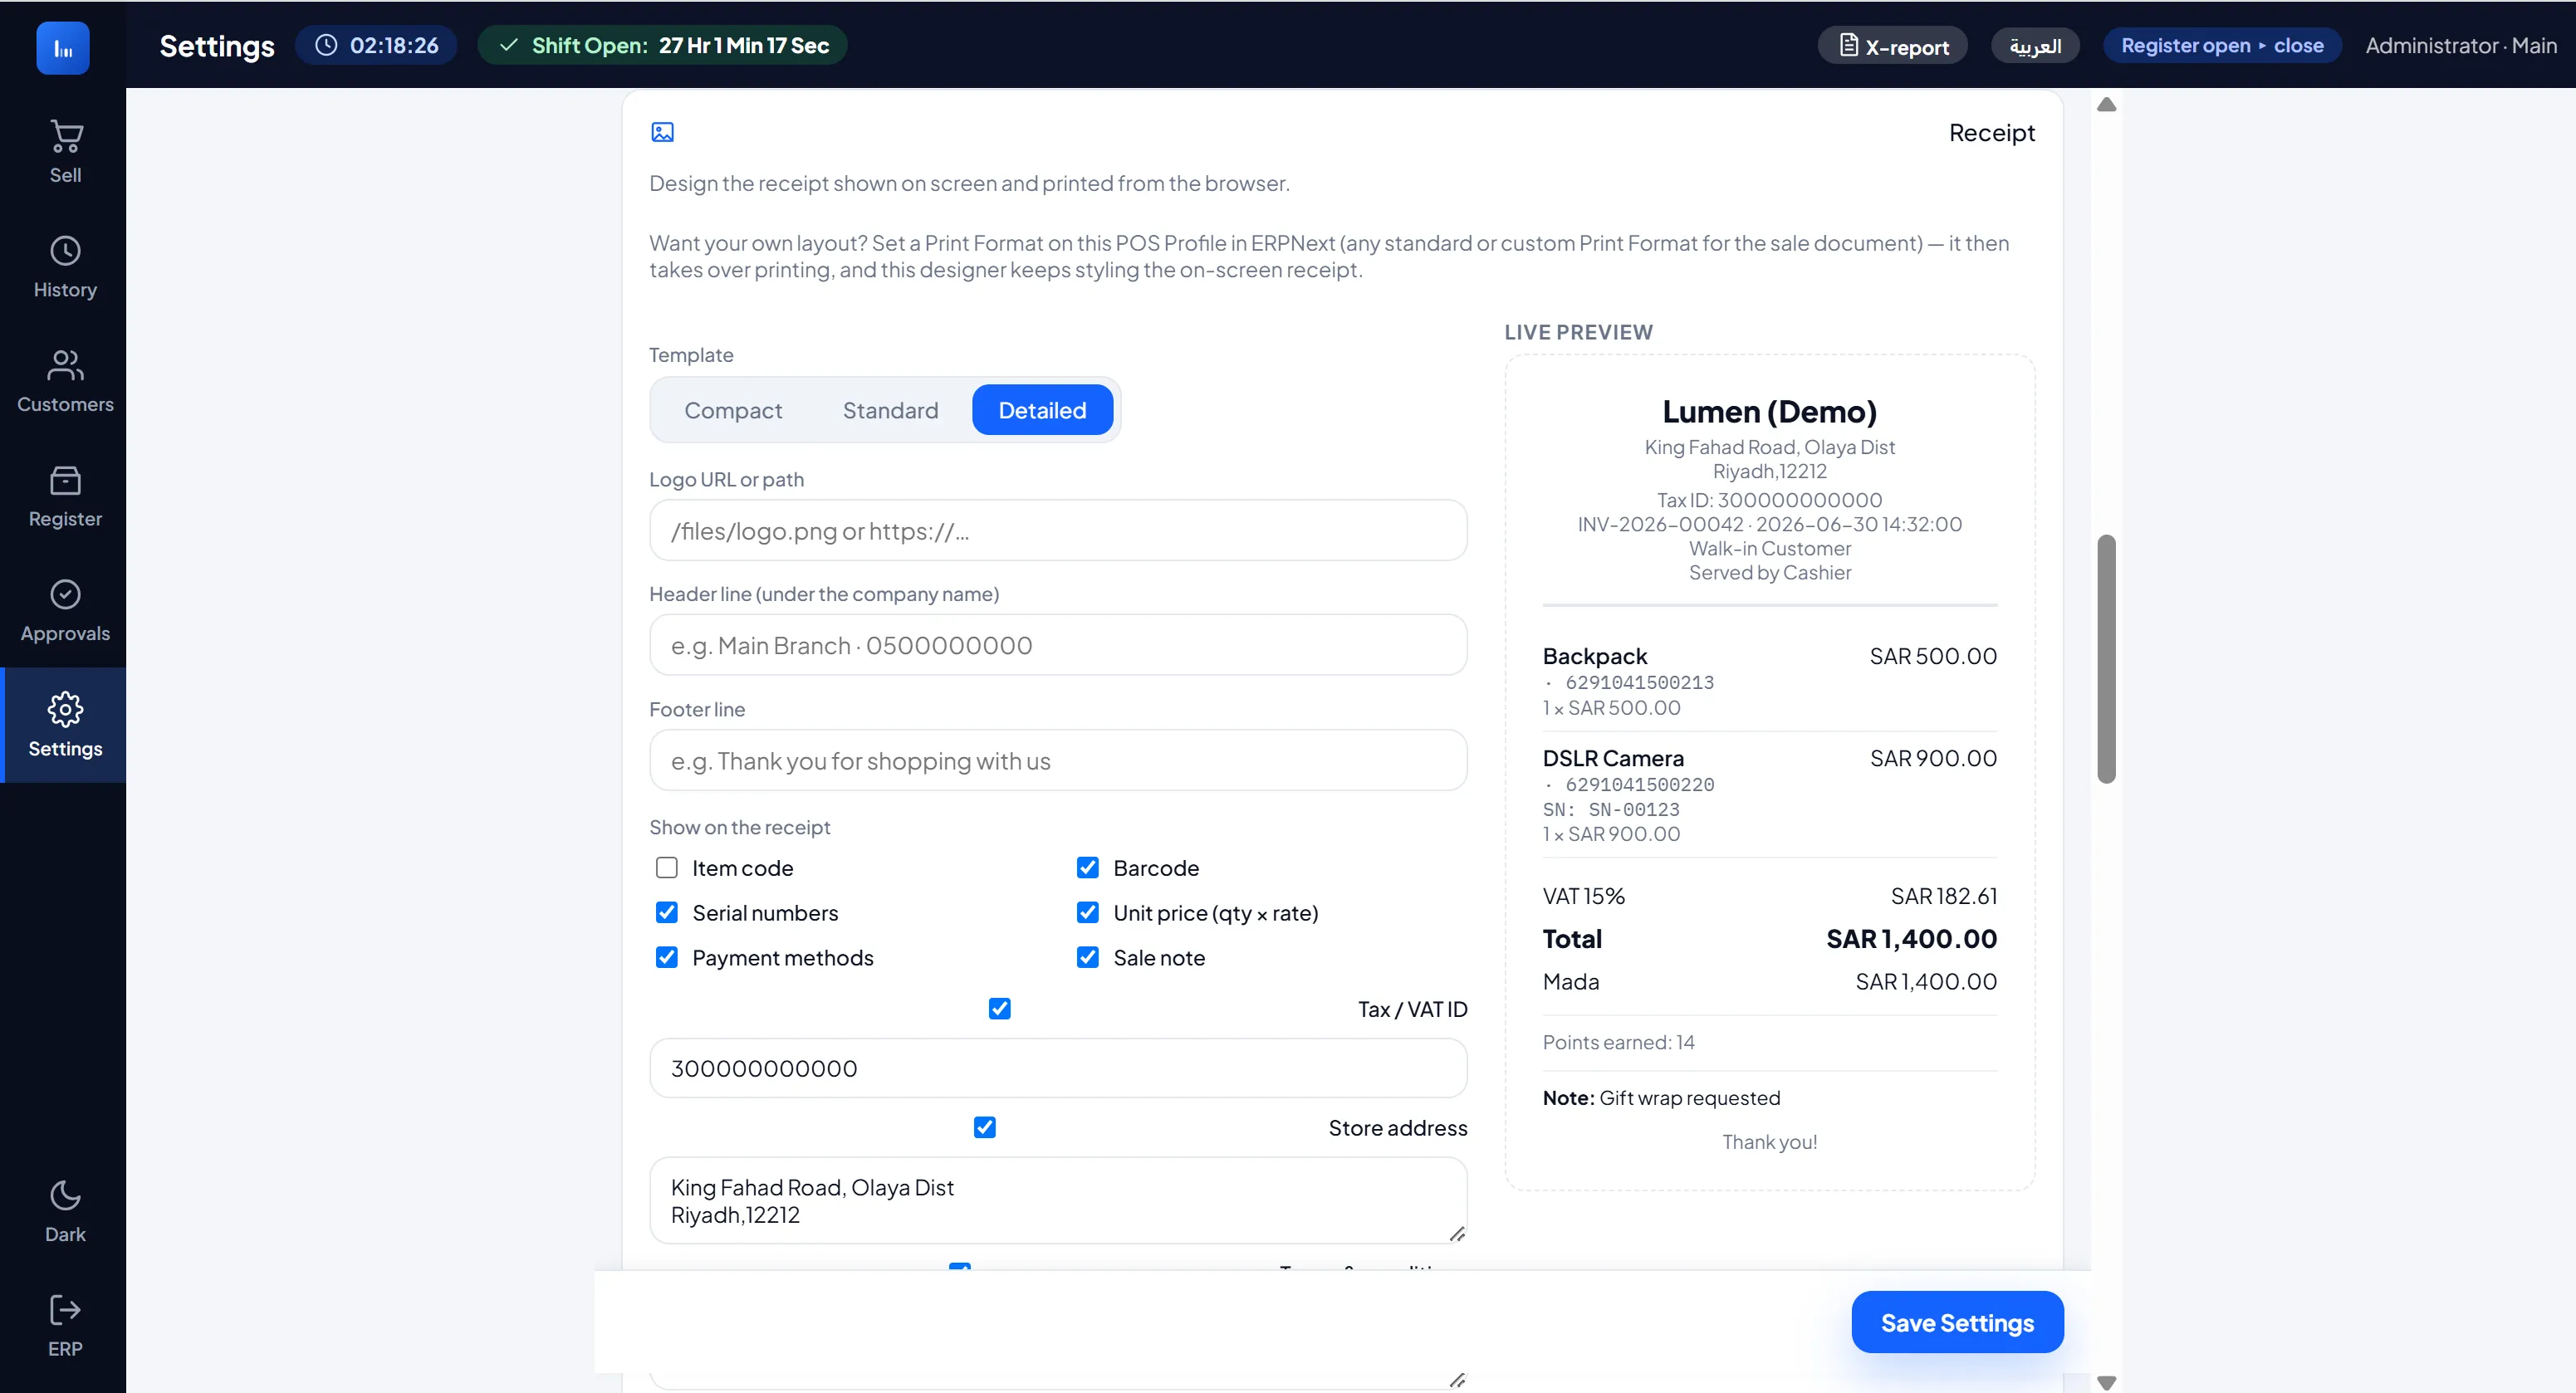Screen dimensions: 2576x1393
Task: Click Lumen (Demo) in the preview
Action: [1769, 412]
